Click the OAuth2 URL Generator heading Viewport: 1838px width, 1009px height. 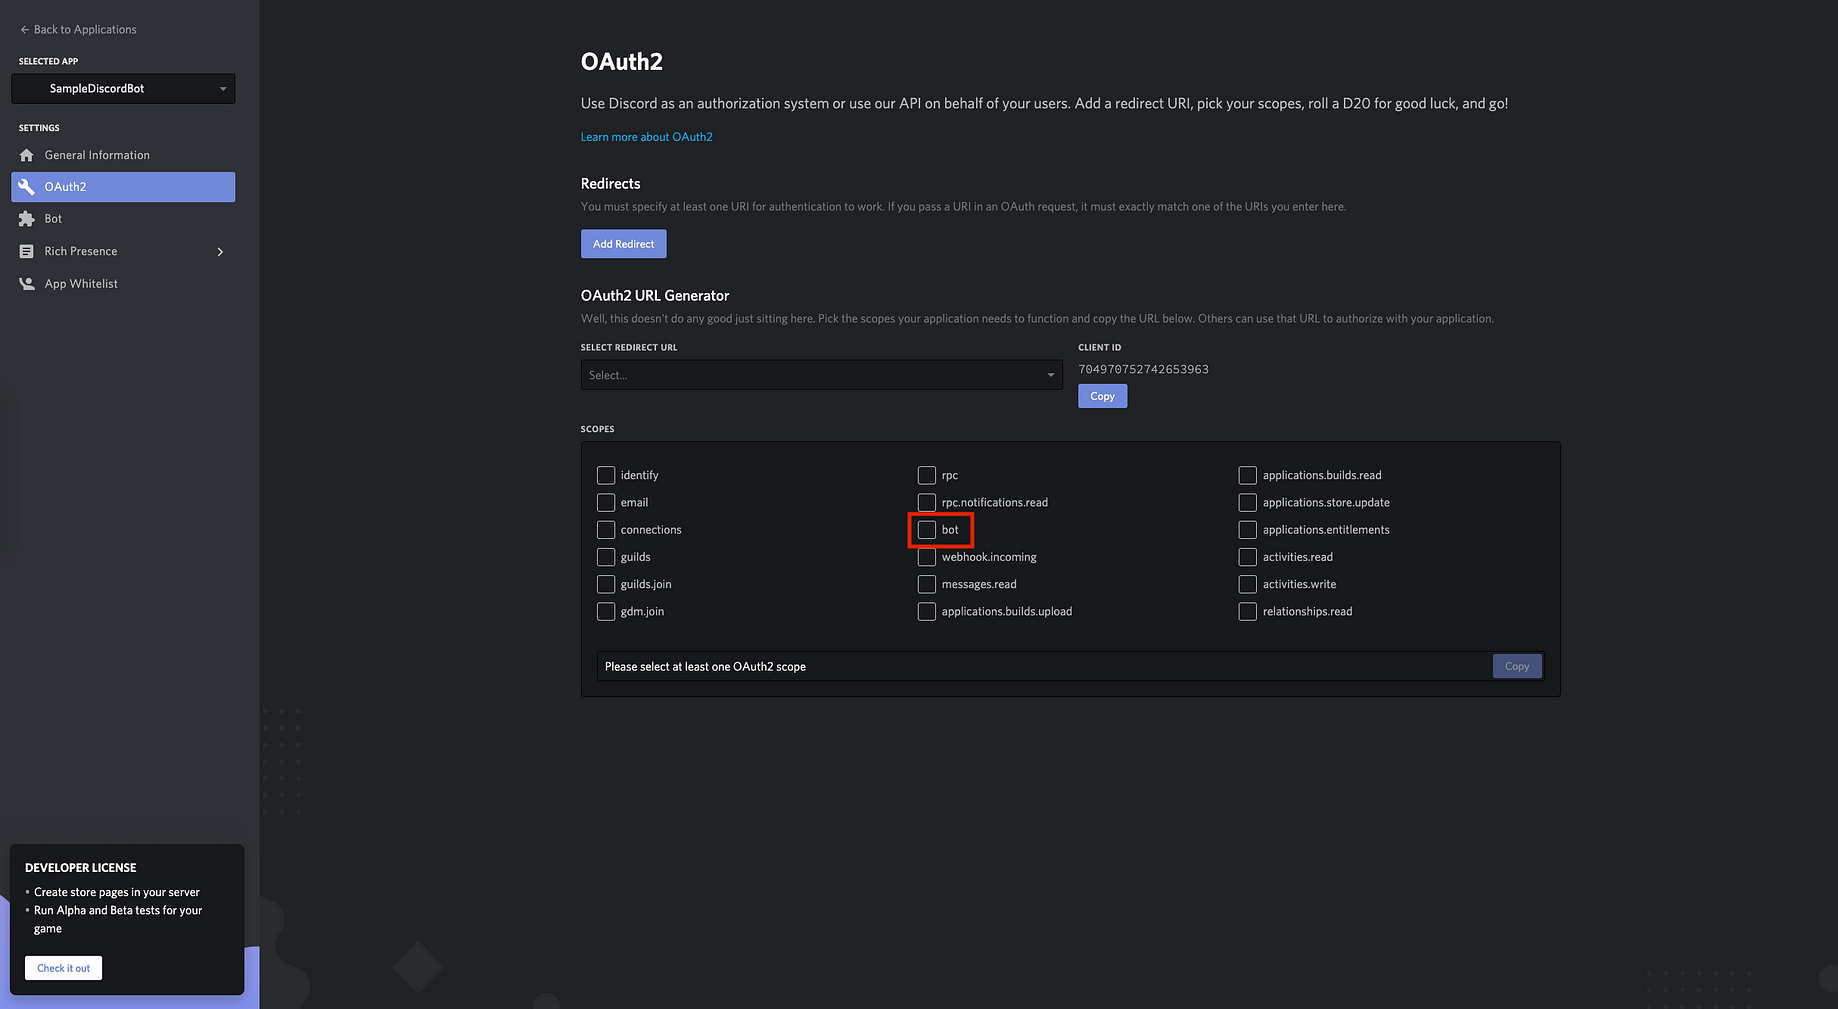coord(655,296)
